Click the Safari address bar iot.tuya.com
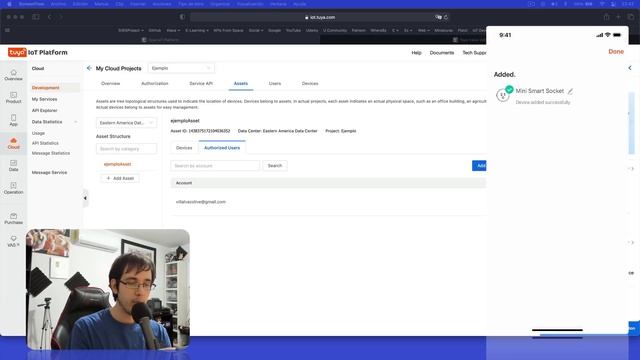The height and width of the screenshot is (360, 640). [320, 17]
